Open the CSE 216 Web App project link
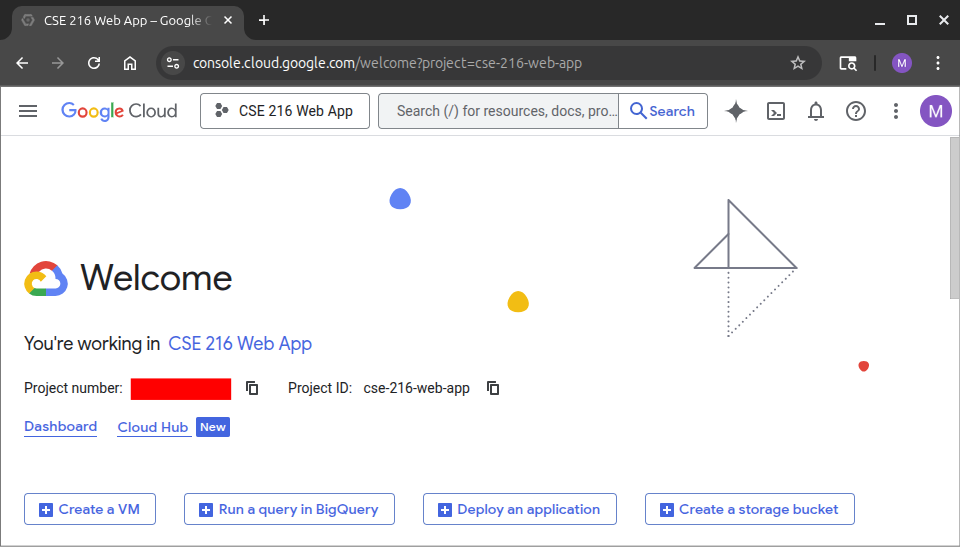 coord(240,344)
